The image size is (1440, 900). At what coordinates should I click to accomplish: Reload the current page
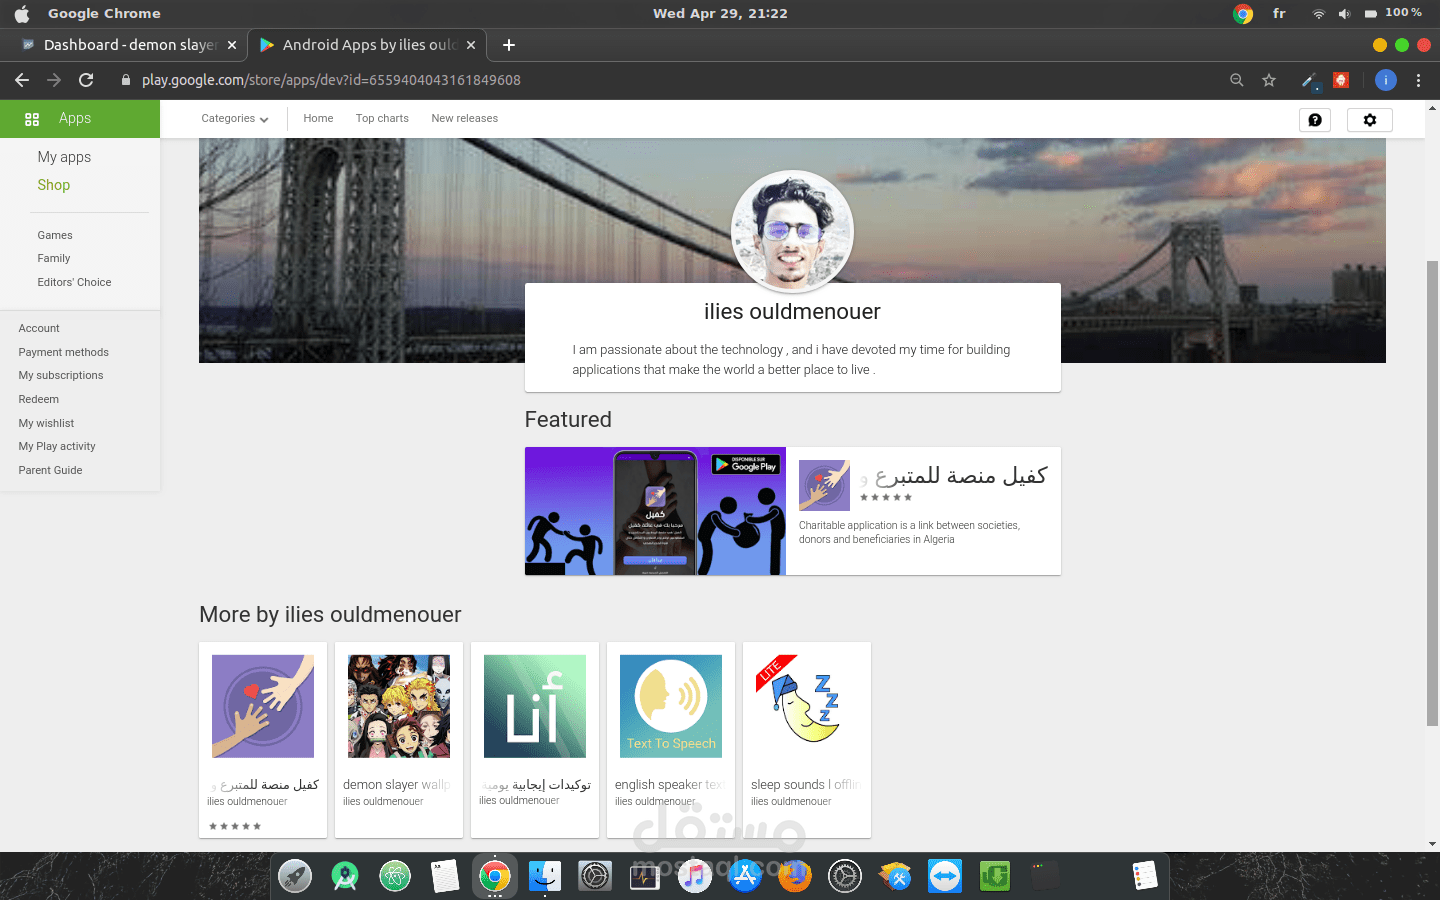pos(86,80)
